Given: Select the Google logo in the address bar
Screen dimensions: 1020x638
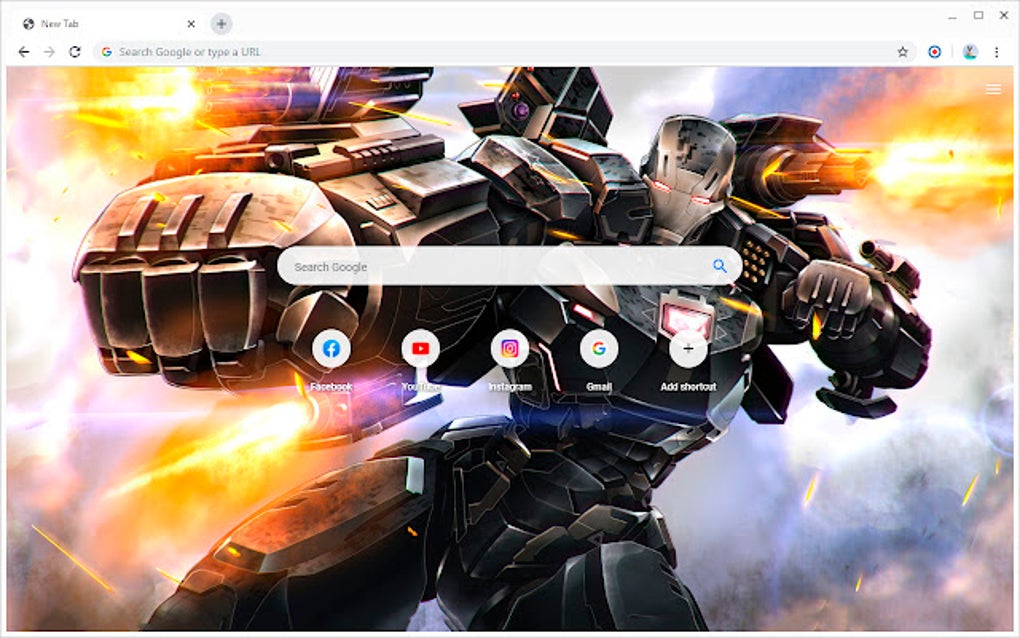Looking at the screenshot, I should (106, 51).
